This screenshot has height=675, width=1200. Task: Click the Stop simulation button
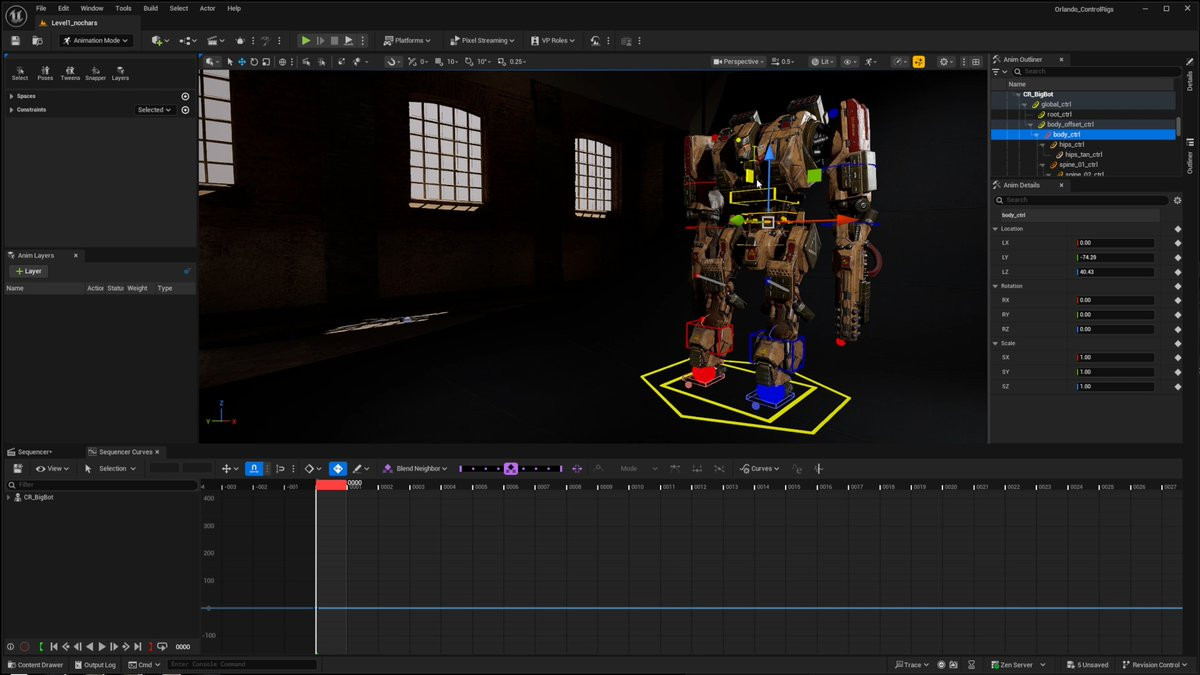tap(334, 40)
